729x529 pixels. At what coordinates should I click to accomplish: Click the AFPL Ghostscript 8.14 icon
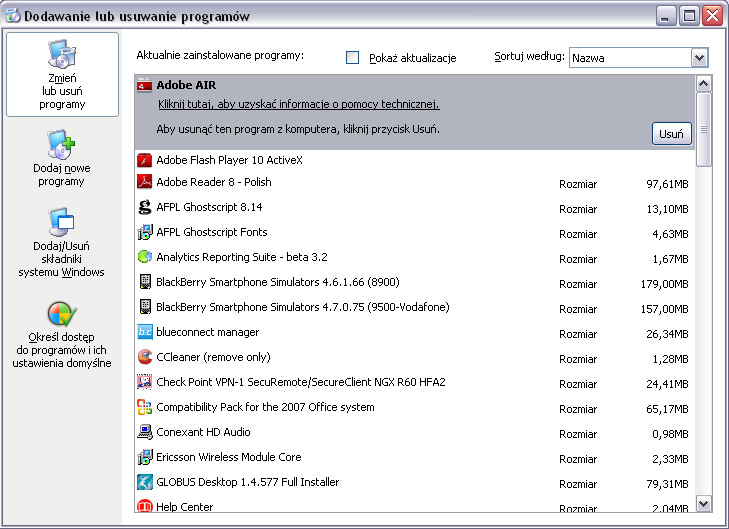coord(145,207)
